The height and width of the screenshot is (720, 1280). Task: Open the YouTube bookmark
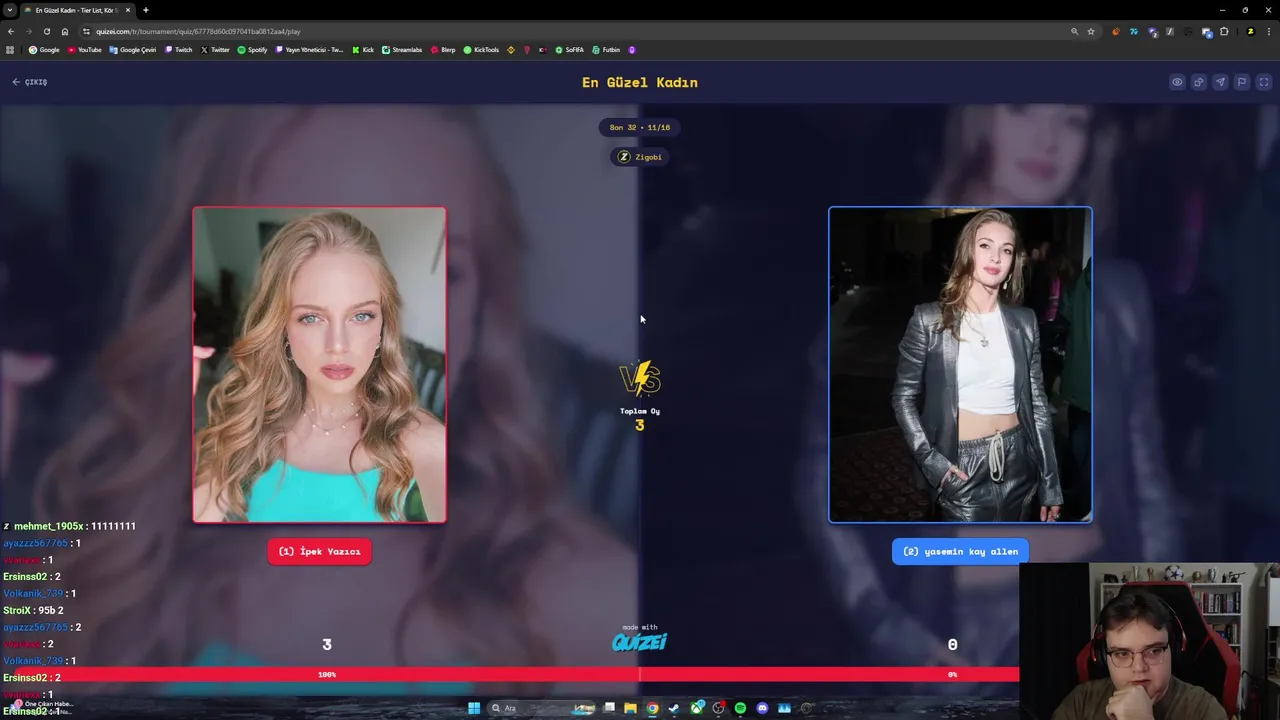[x=85, y=50]
